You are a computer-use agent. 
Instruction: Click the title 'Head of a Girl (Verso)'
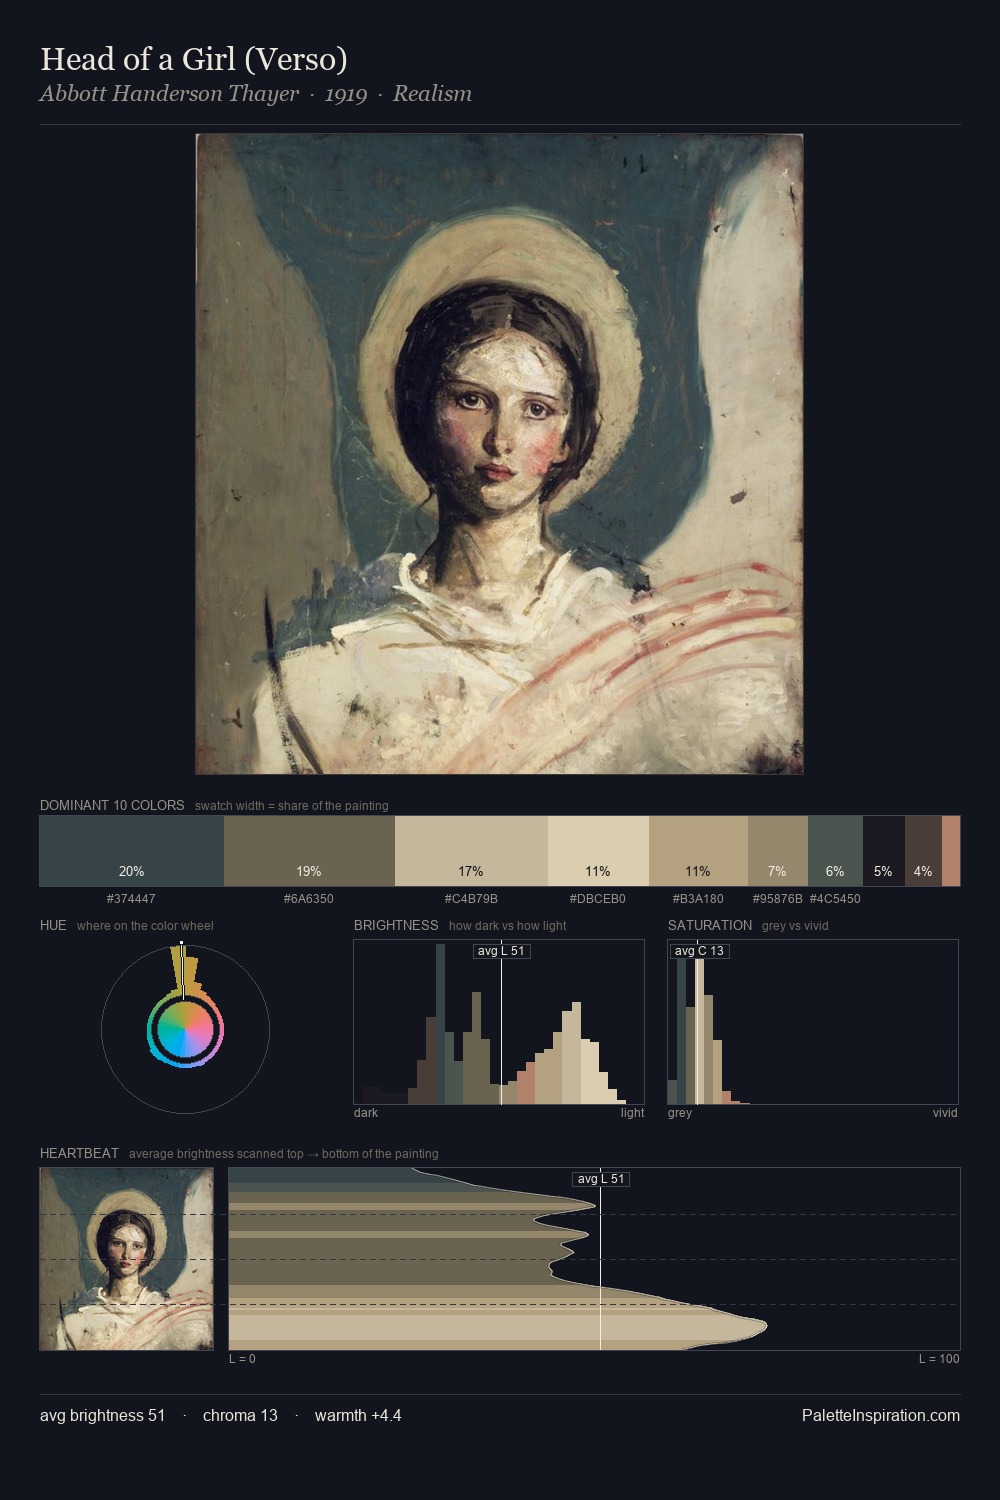pyautogui.click(x=194, y=59)
